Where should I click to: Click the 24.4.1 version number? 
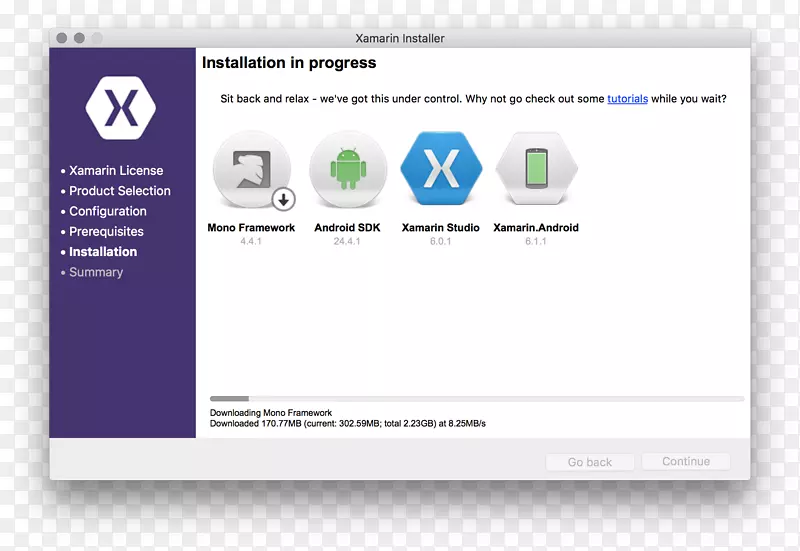[347, 241]
